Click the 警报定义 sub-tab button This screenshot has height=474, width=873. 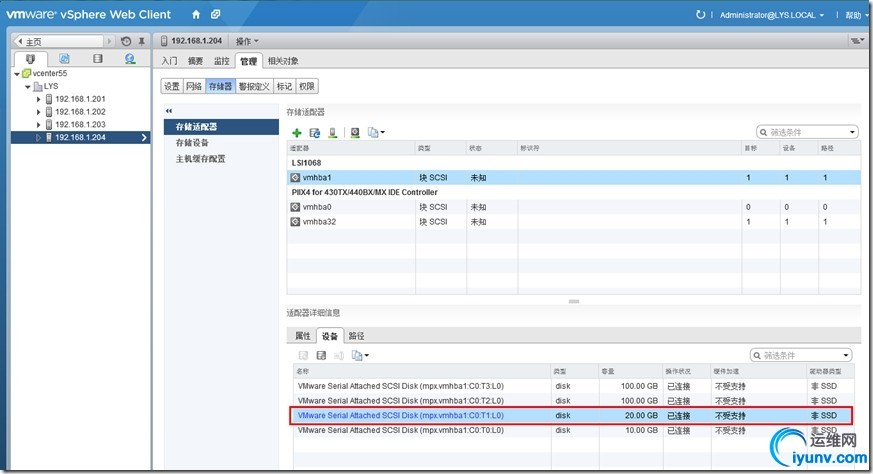pos(254,86)
